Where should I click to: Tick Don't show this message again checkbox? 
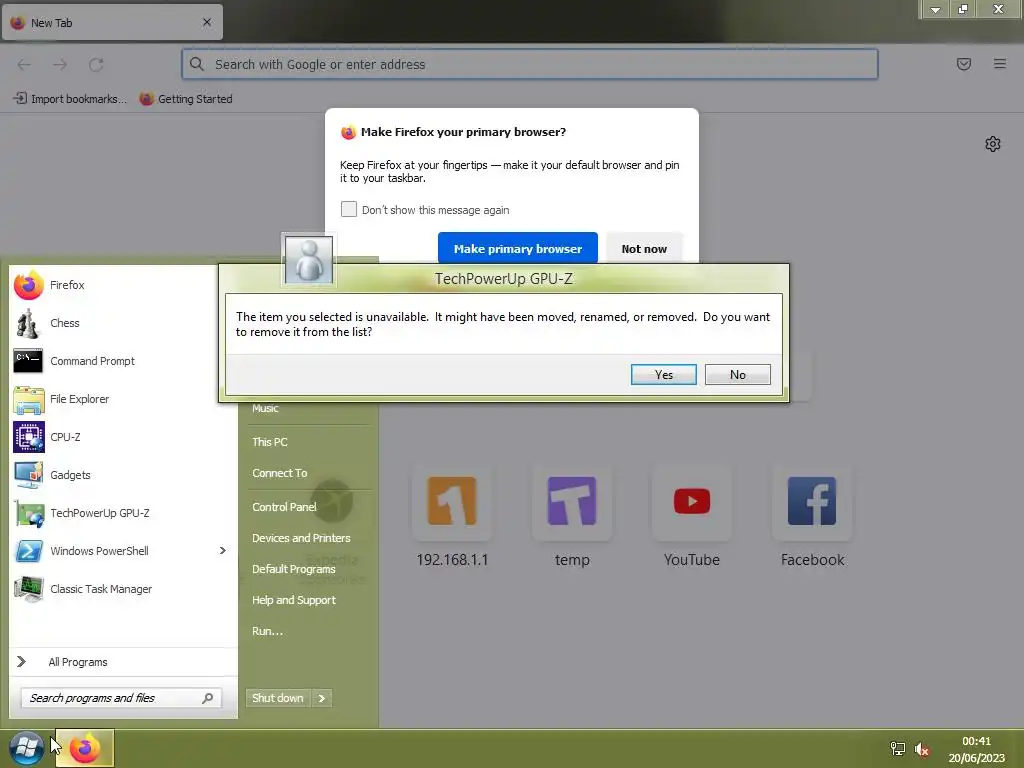[349, 209]
